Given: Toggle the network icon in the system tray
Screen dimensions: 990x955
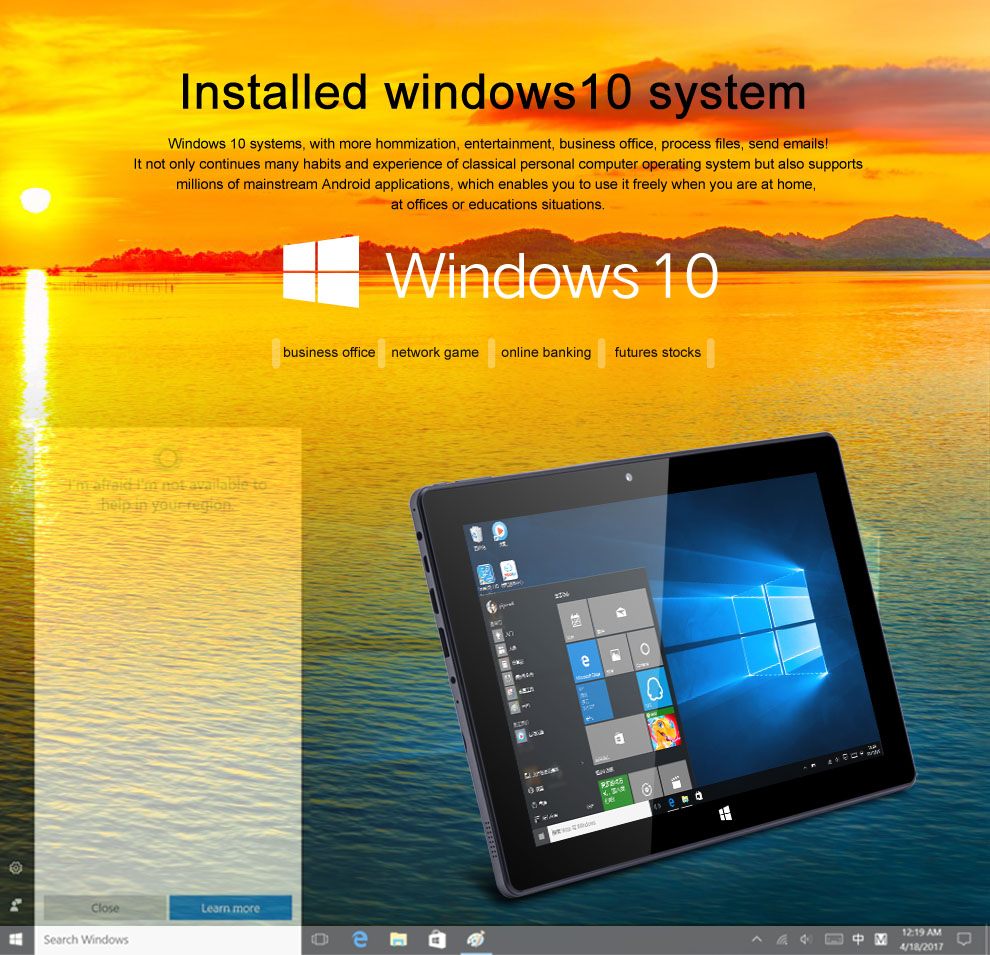Looking at the screenshot, I should 783,940.
